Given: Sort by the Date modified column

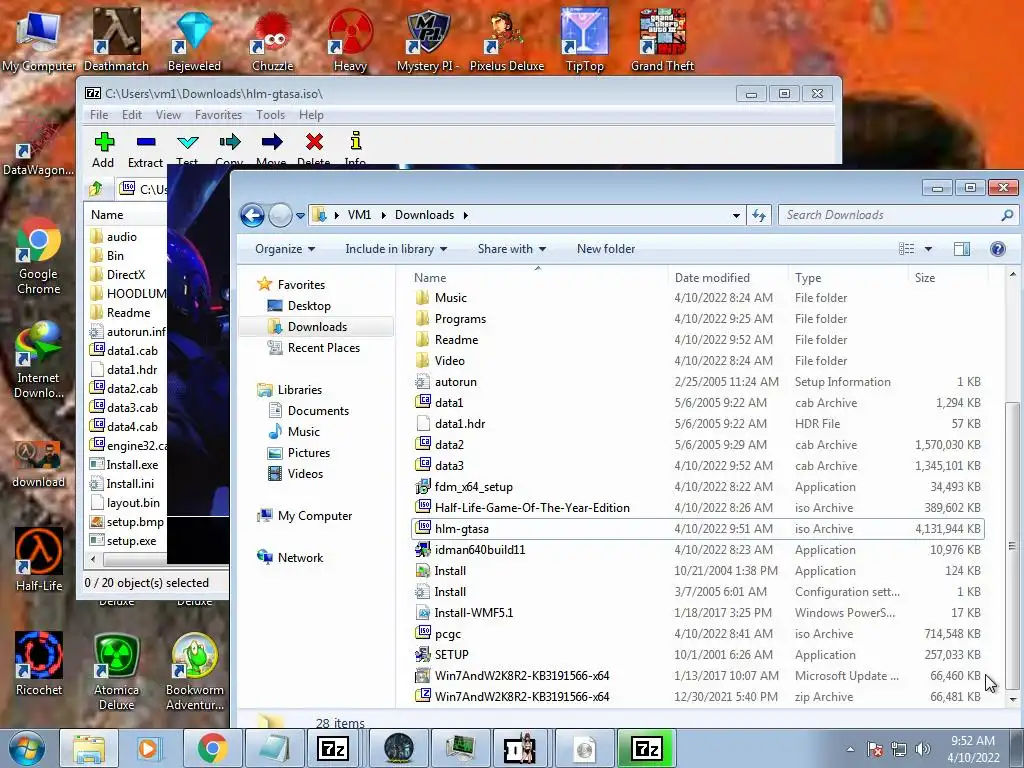Looking at the screenshot, I should pos(728,278).
